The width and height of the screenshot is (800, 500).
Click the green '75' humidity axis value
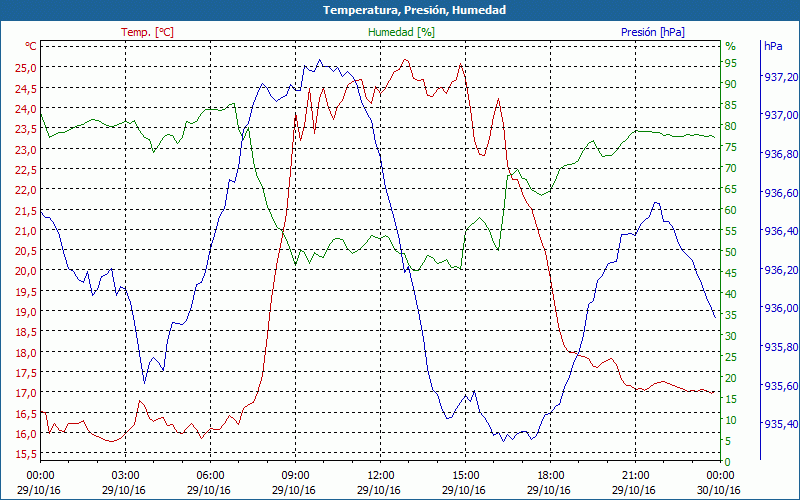[x=731, y=147]
